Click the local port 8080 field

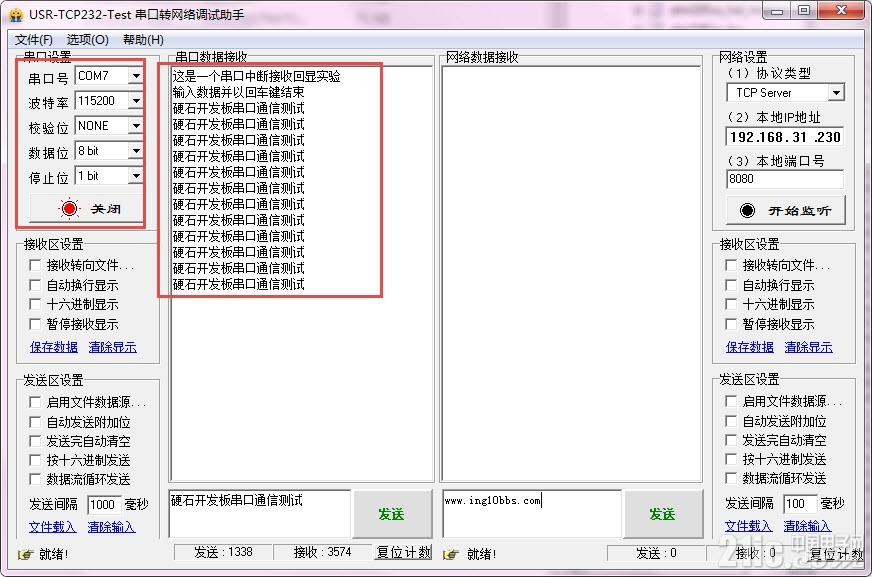(x=785, y=179)
